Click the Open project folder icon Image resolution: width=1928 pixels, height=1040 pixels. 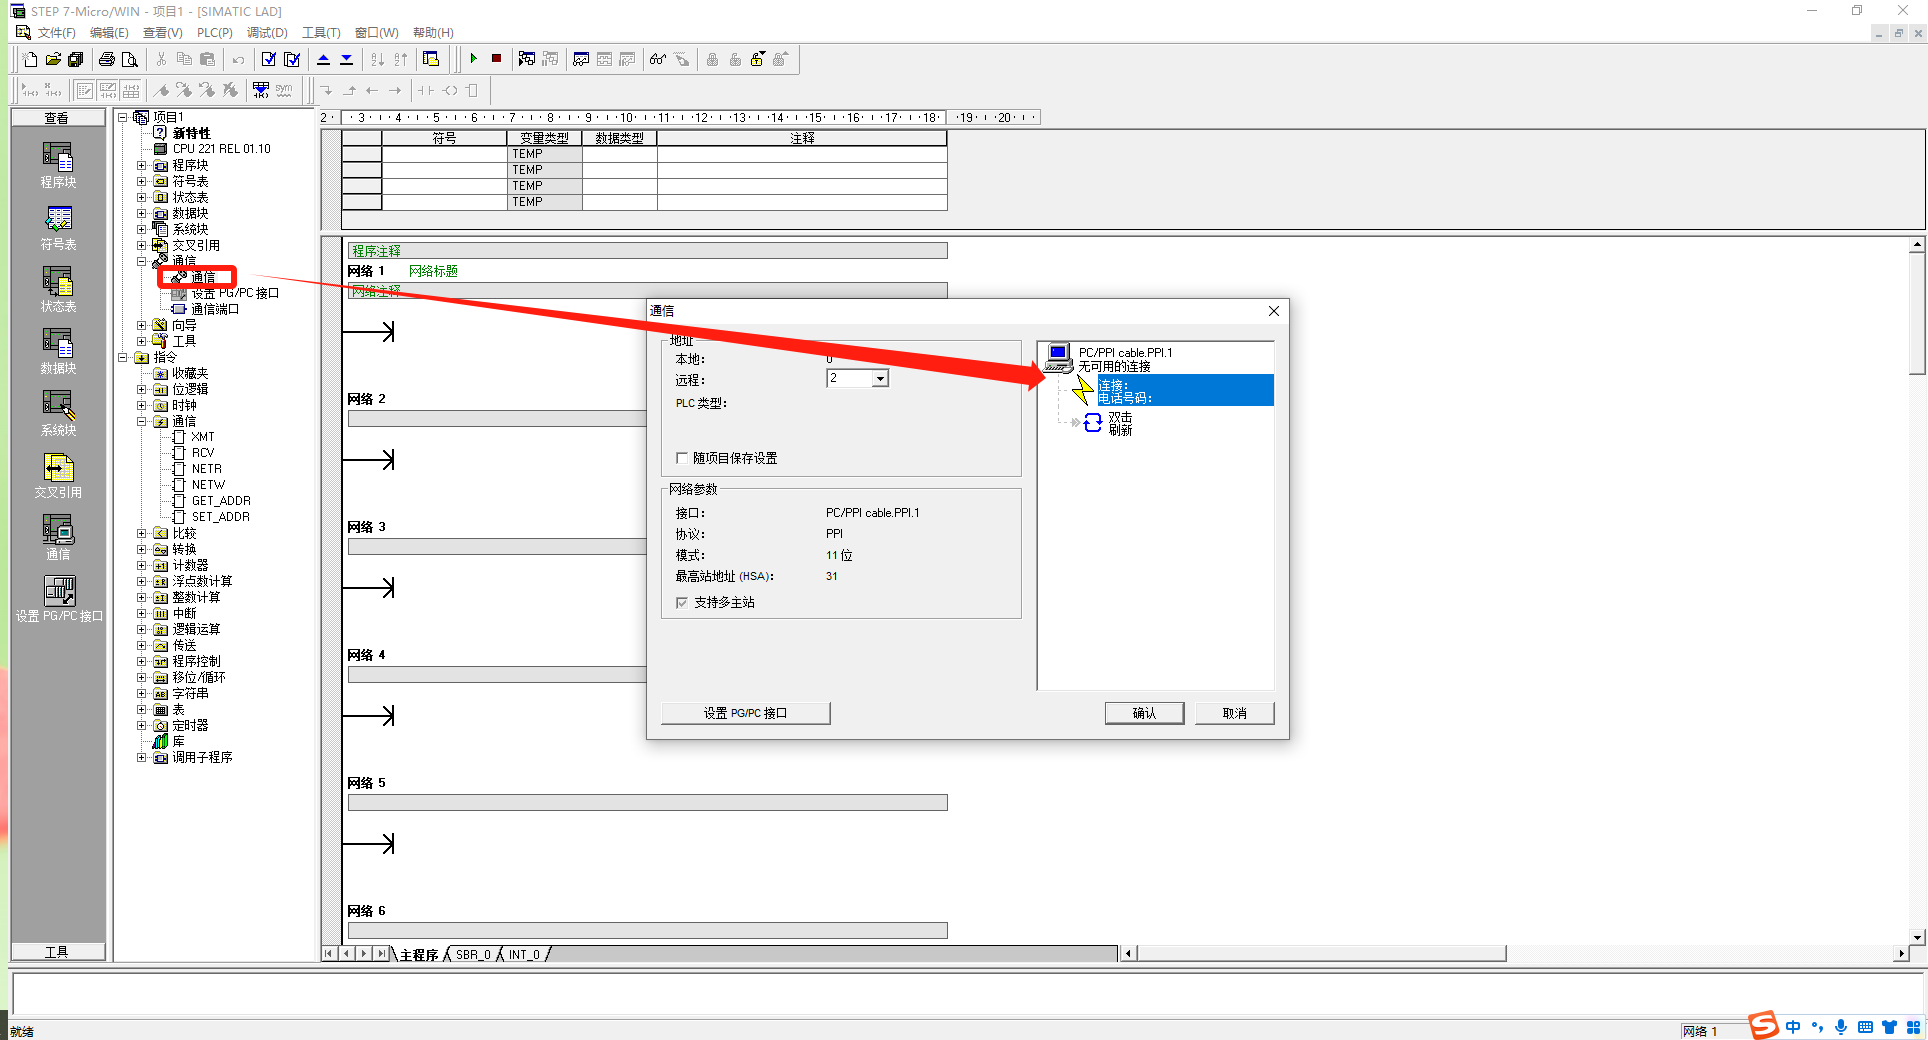[53, 60]
